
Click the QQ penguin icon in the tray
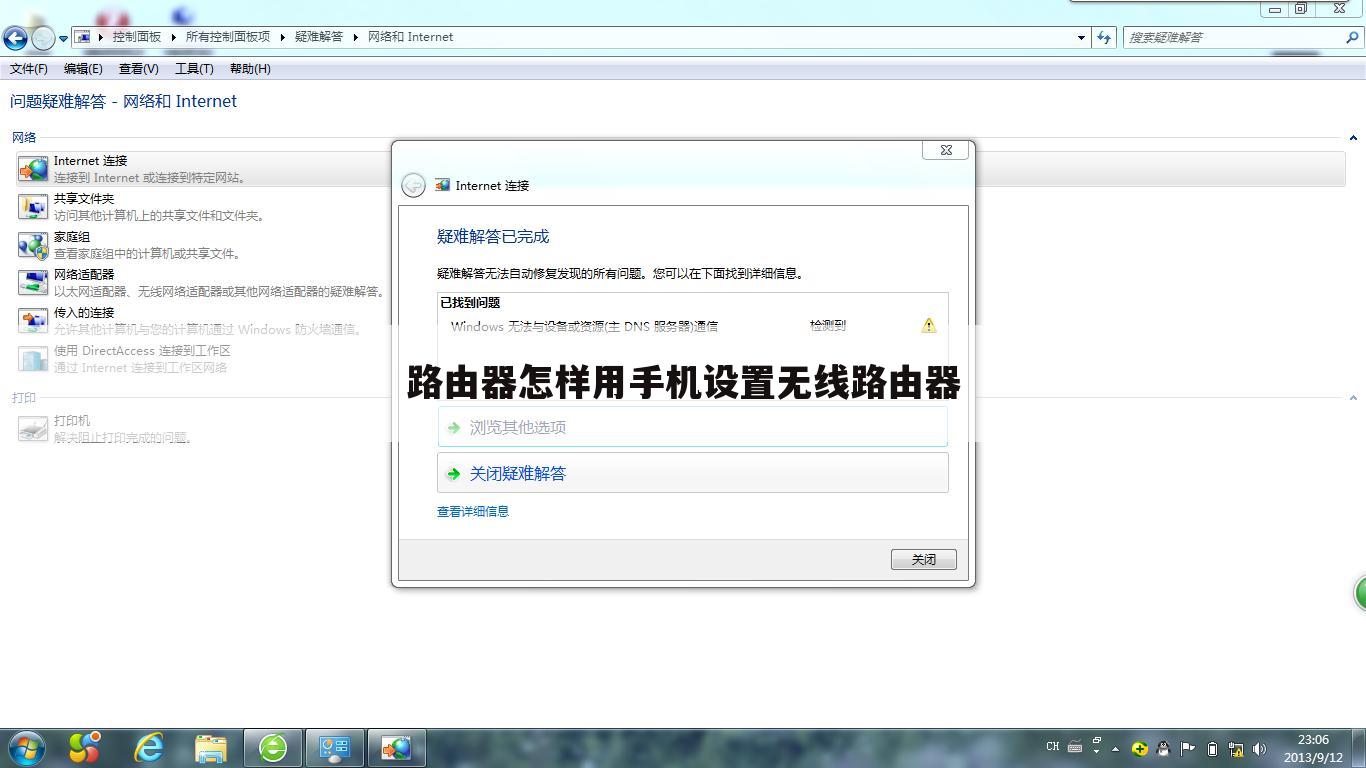1163,748
